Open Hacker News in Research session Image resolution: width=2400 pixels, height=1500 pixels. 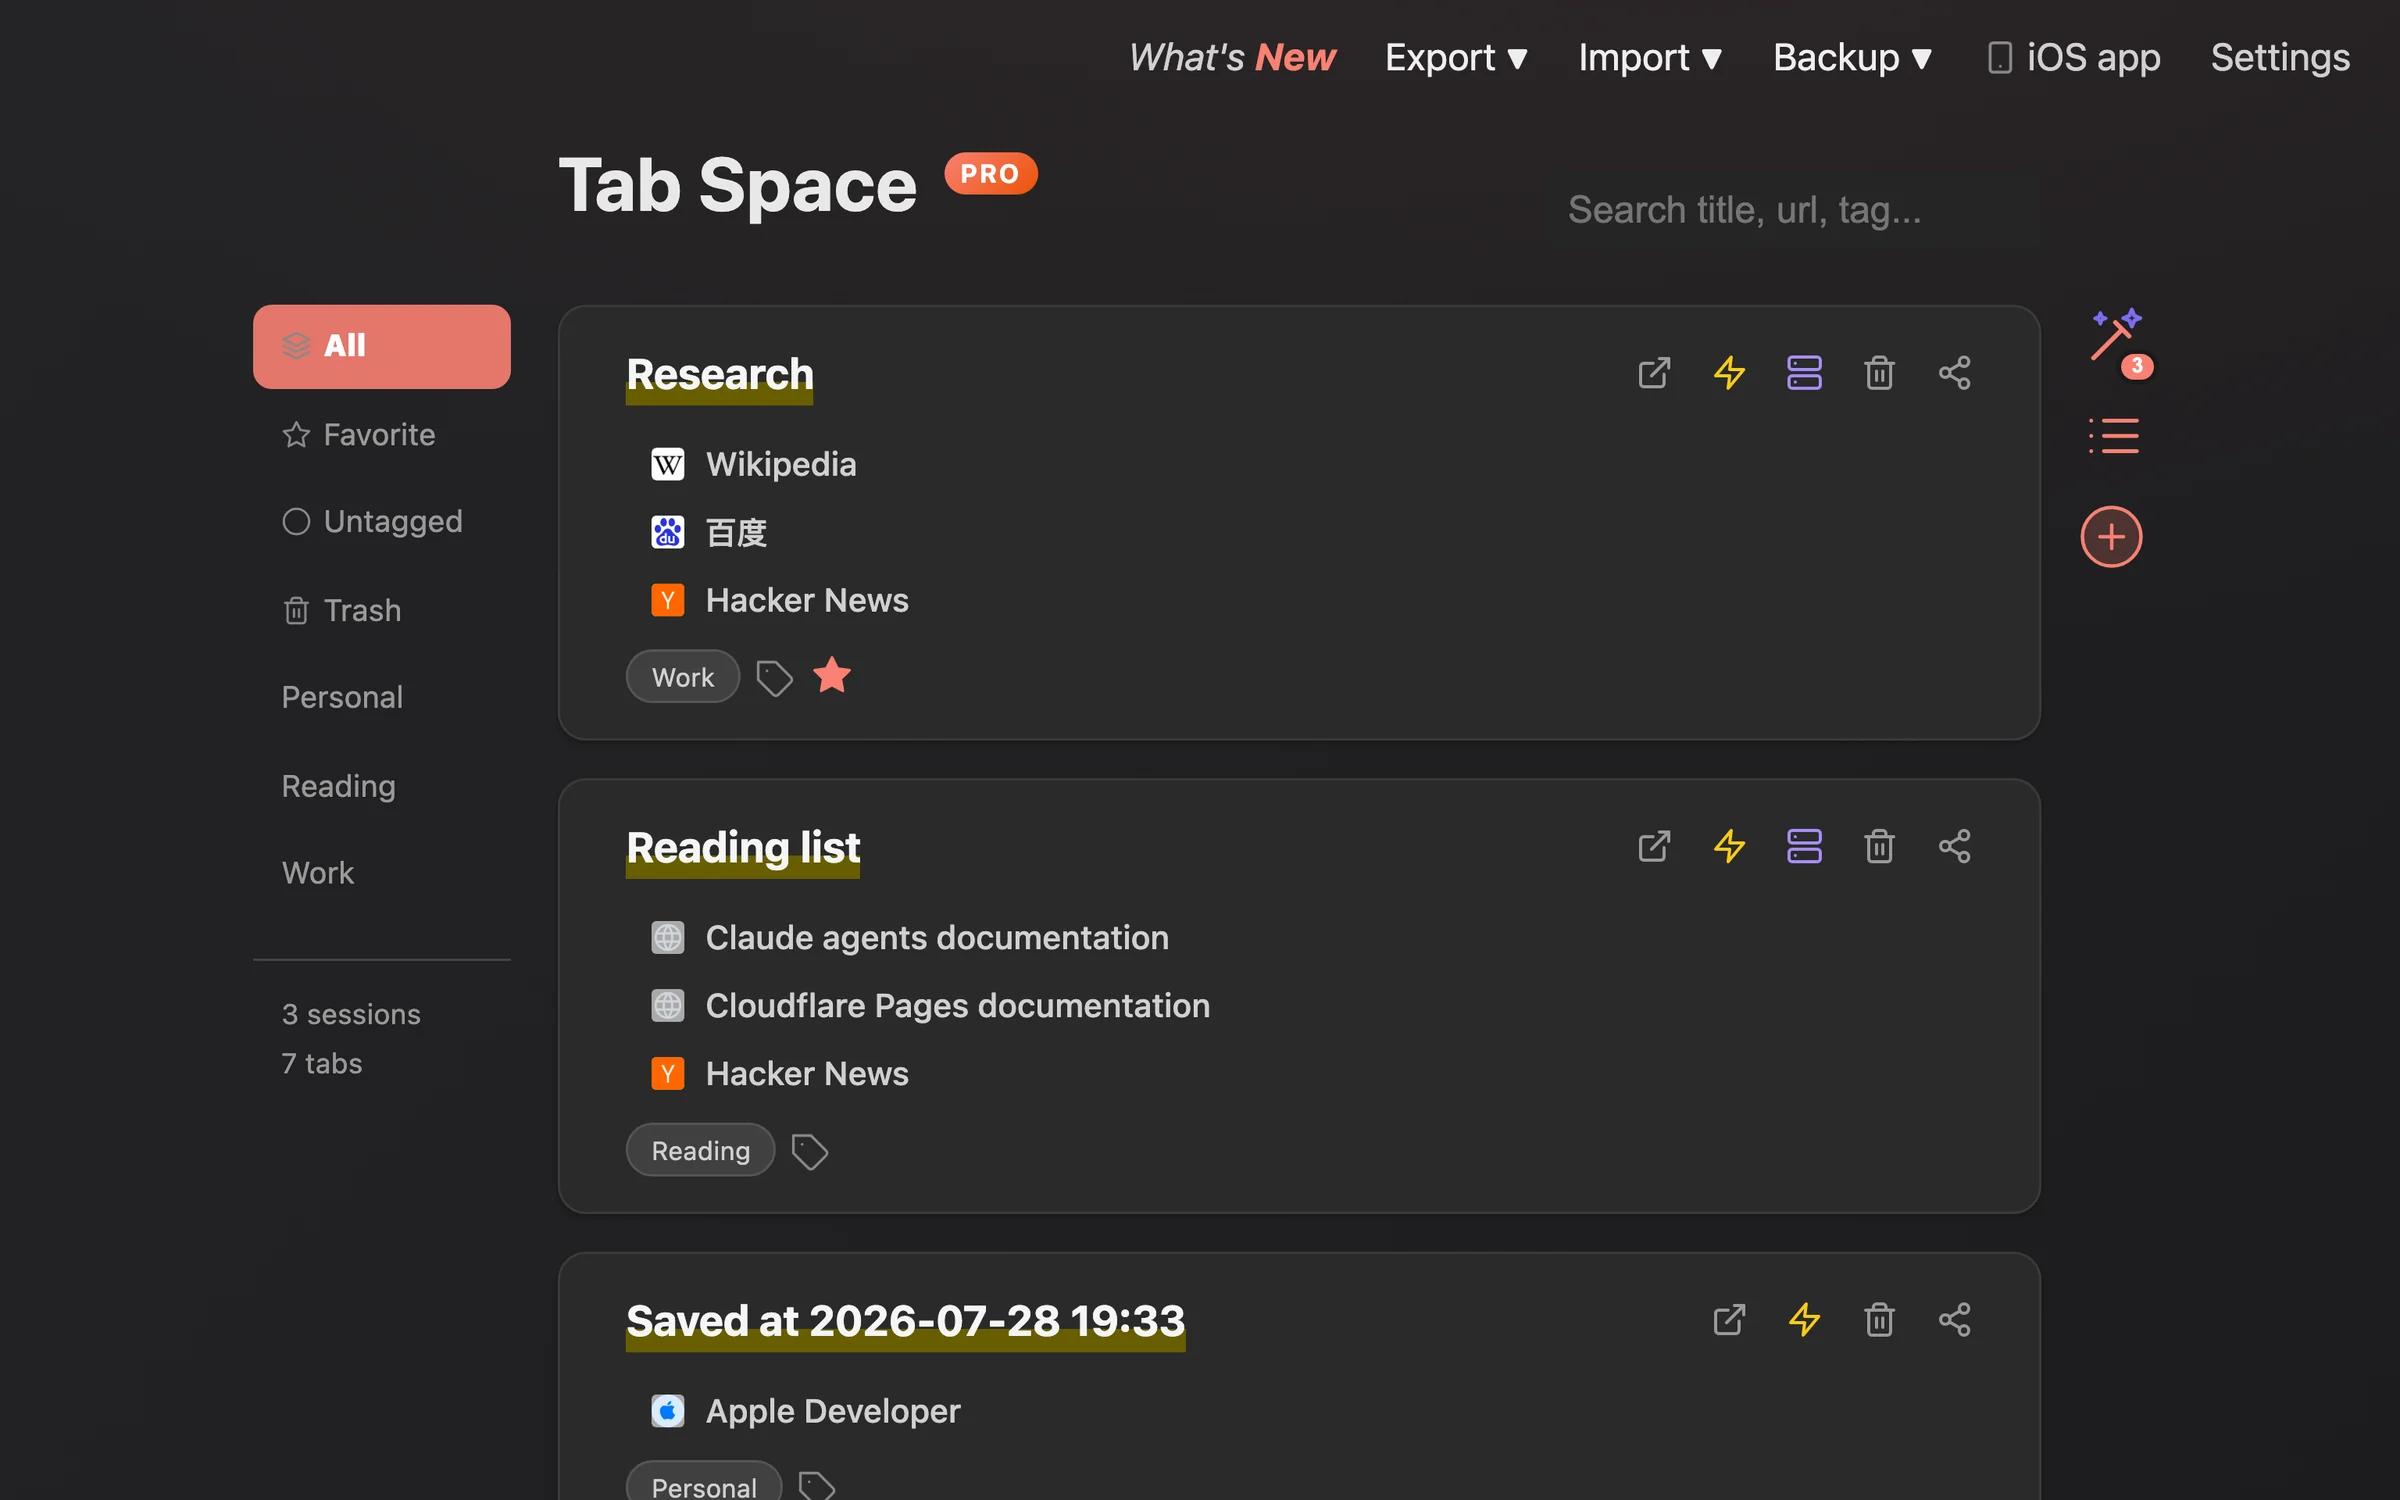pyautogui.click(x=807, y=600)
